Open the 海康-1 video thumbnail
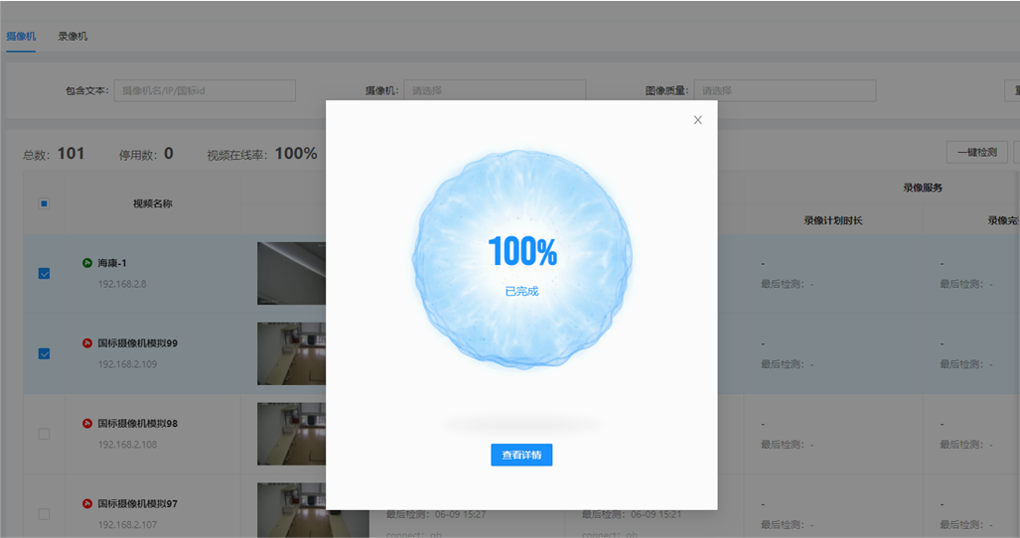 pyautogui.click(x=291, y=273)
